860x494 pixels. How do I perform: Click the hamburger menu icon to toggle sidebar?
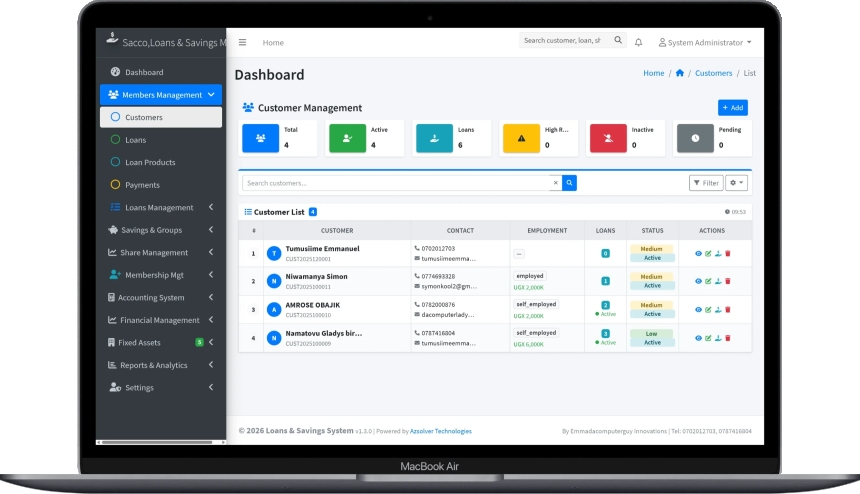tap(242, 43)
